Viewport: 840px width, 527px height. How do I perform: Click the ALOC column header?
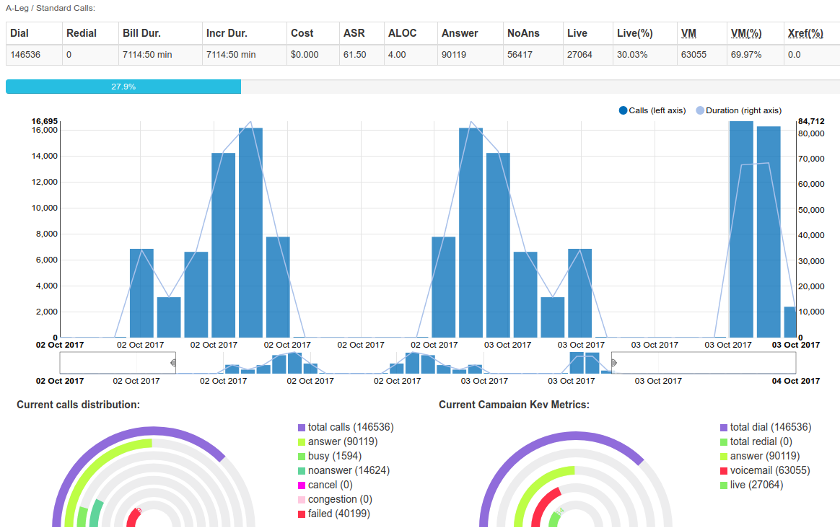click(x=411, y=33)
